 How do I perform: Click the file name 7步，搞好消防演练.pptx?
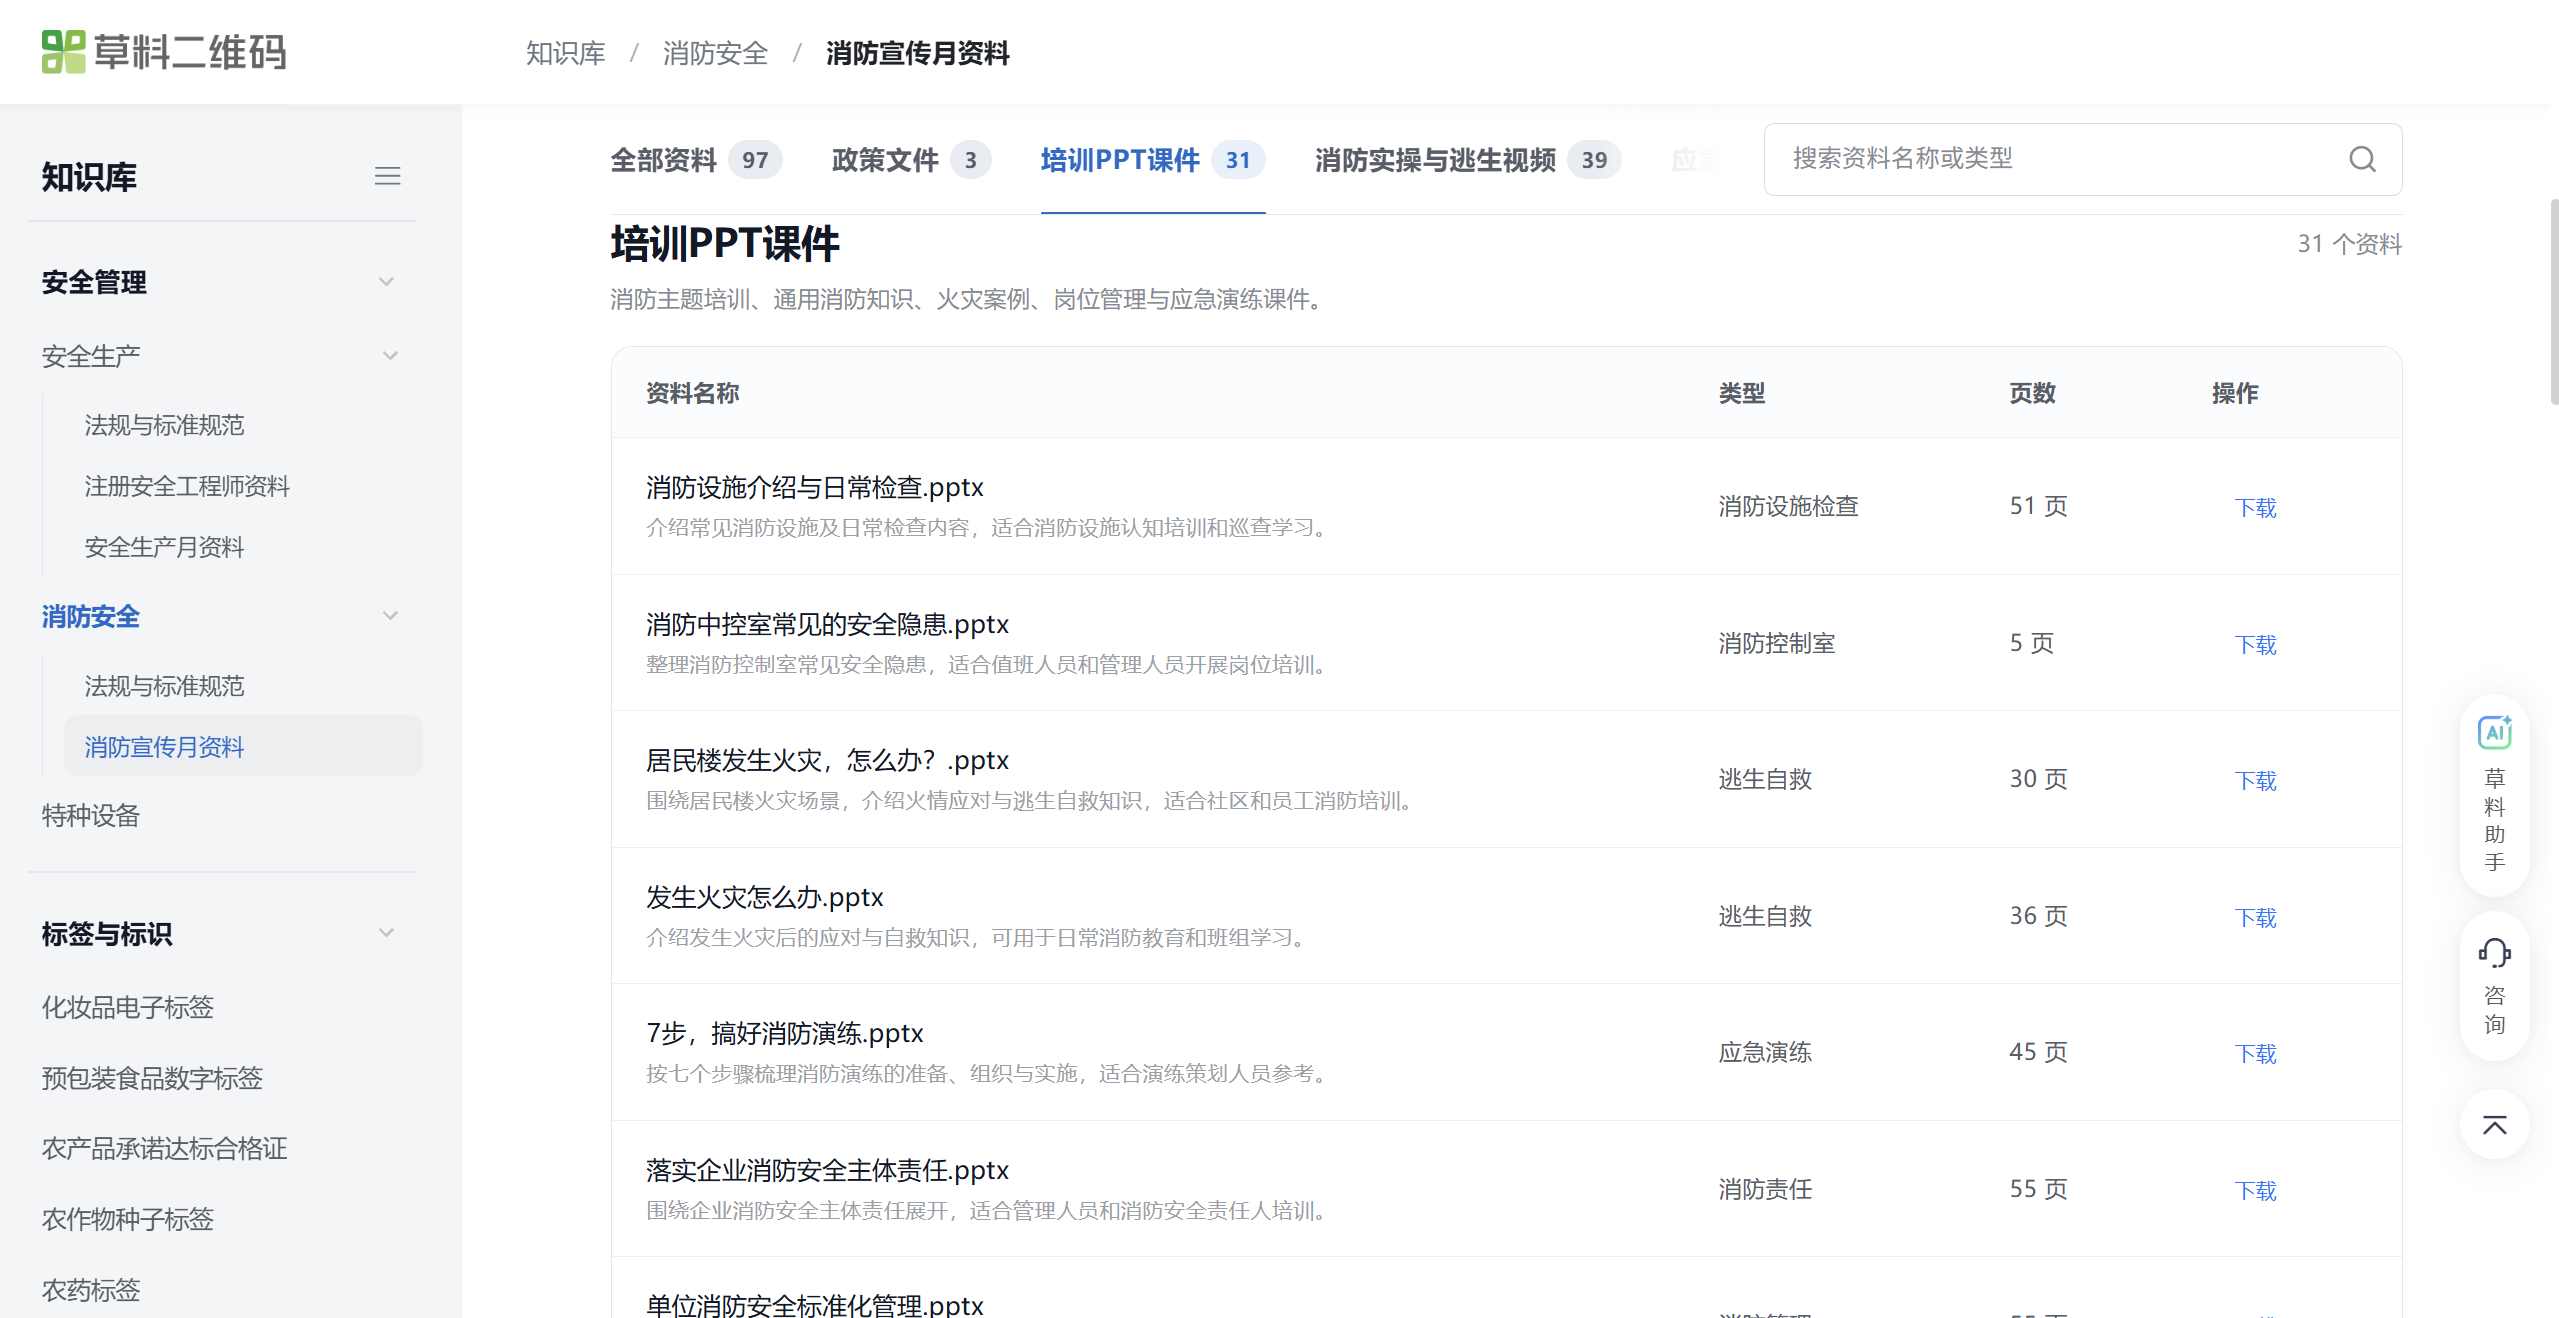pyautogui.click(x=785, y=1033)
